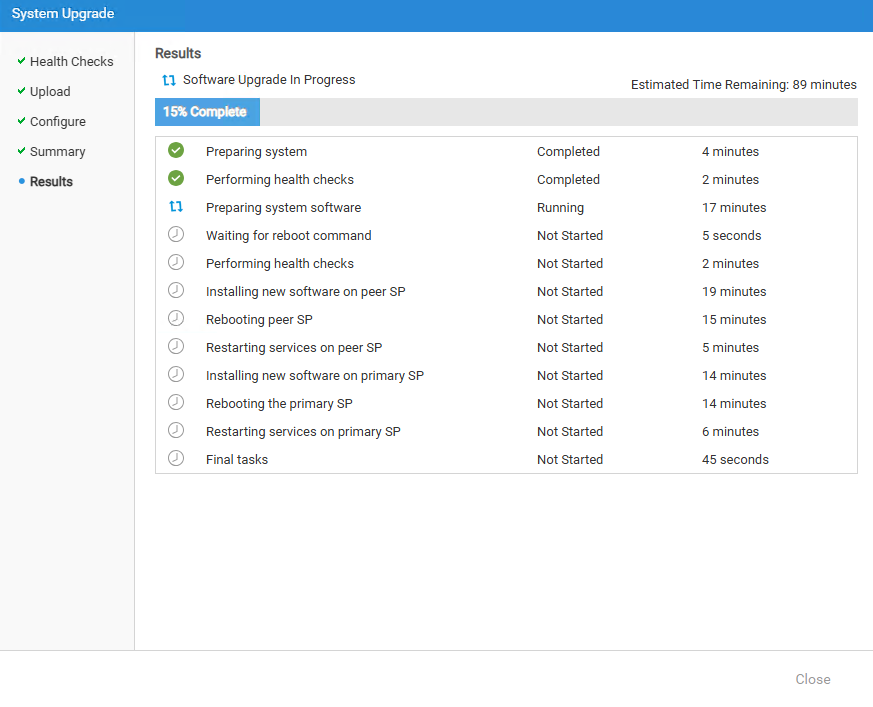The height and width of the screenshot is (707, 873).
Task: Click the clock icon next to Rebooting peer SP
Action: 176,319
